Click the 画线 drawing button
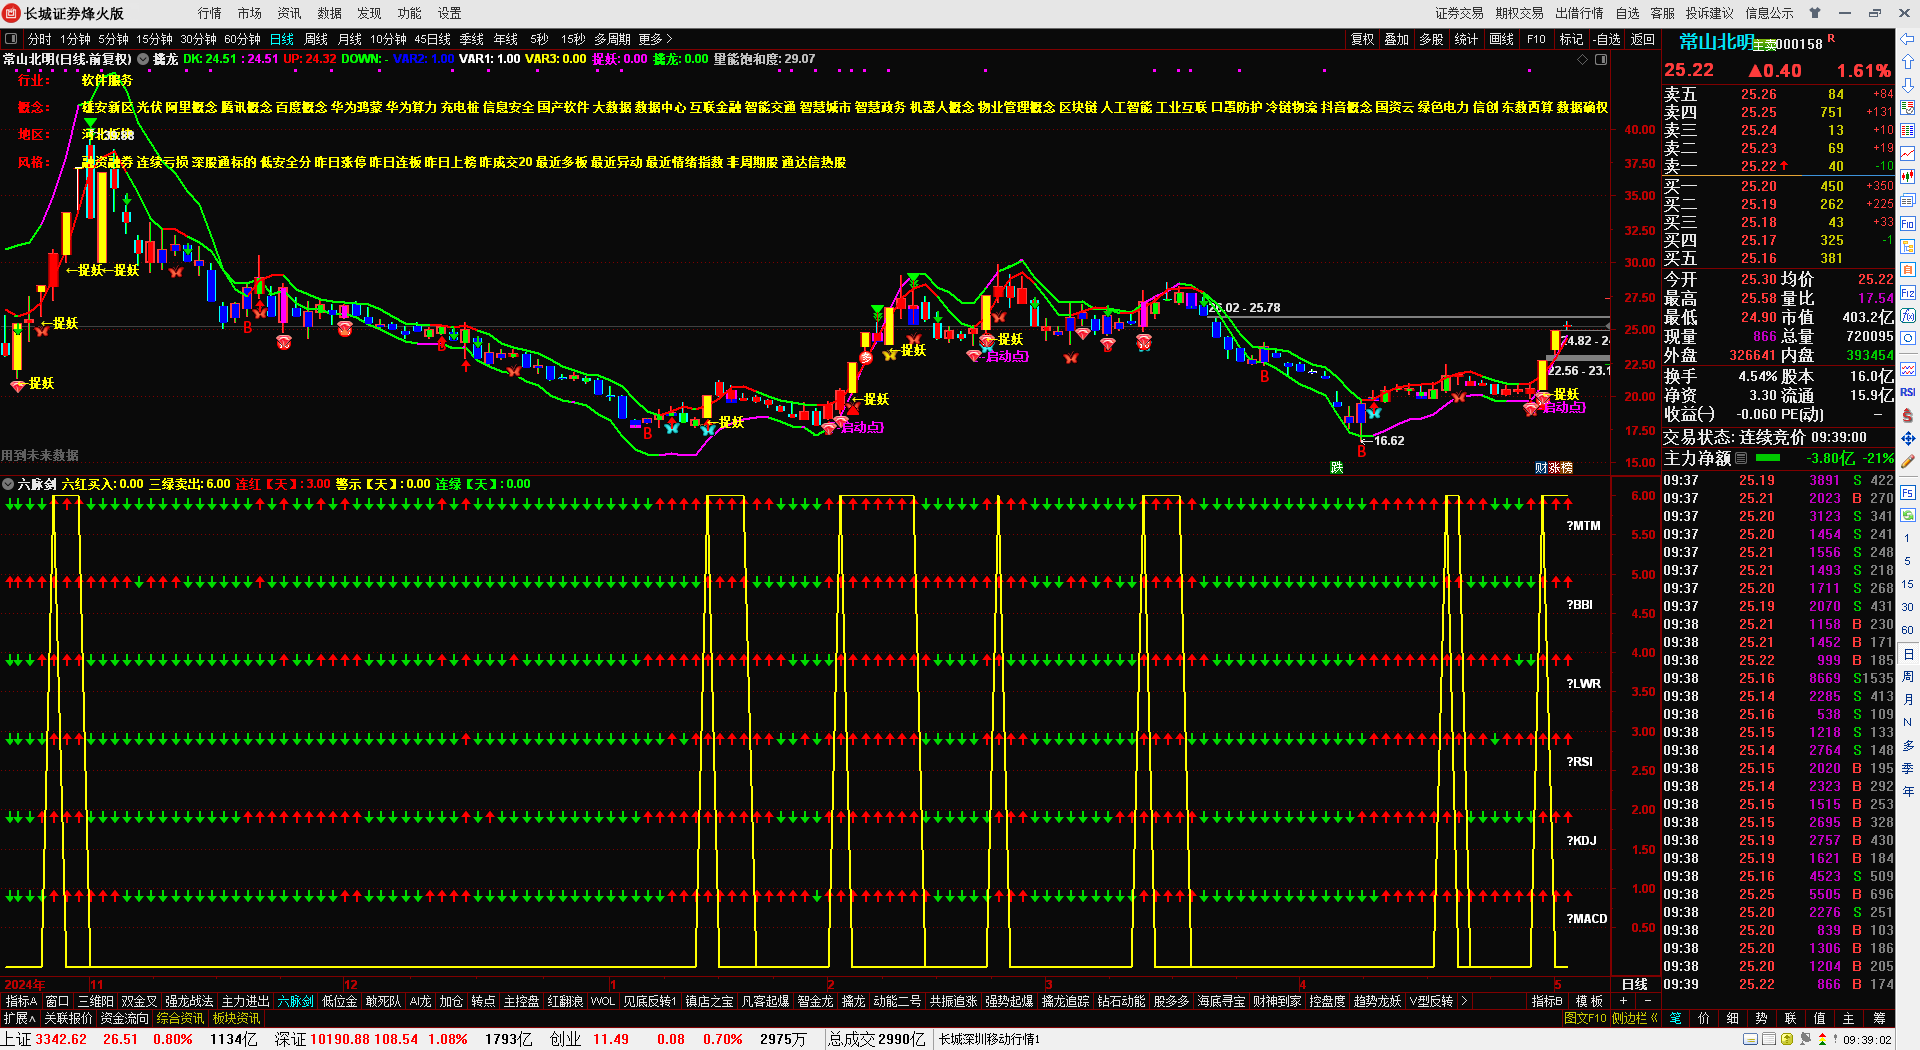 1501,39
